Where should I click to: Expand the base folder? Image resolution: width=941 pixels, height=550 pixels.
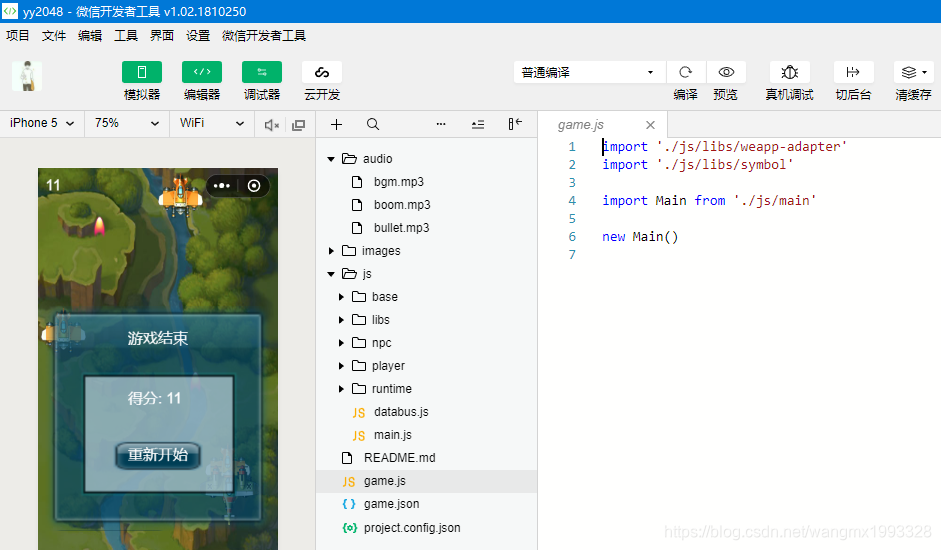click(341, 297)
